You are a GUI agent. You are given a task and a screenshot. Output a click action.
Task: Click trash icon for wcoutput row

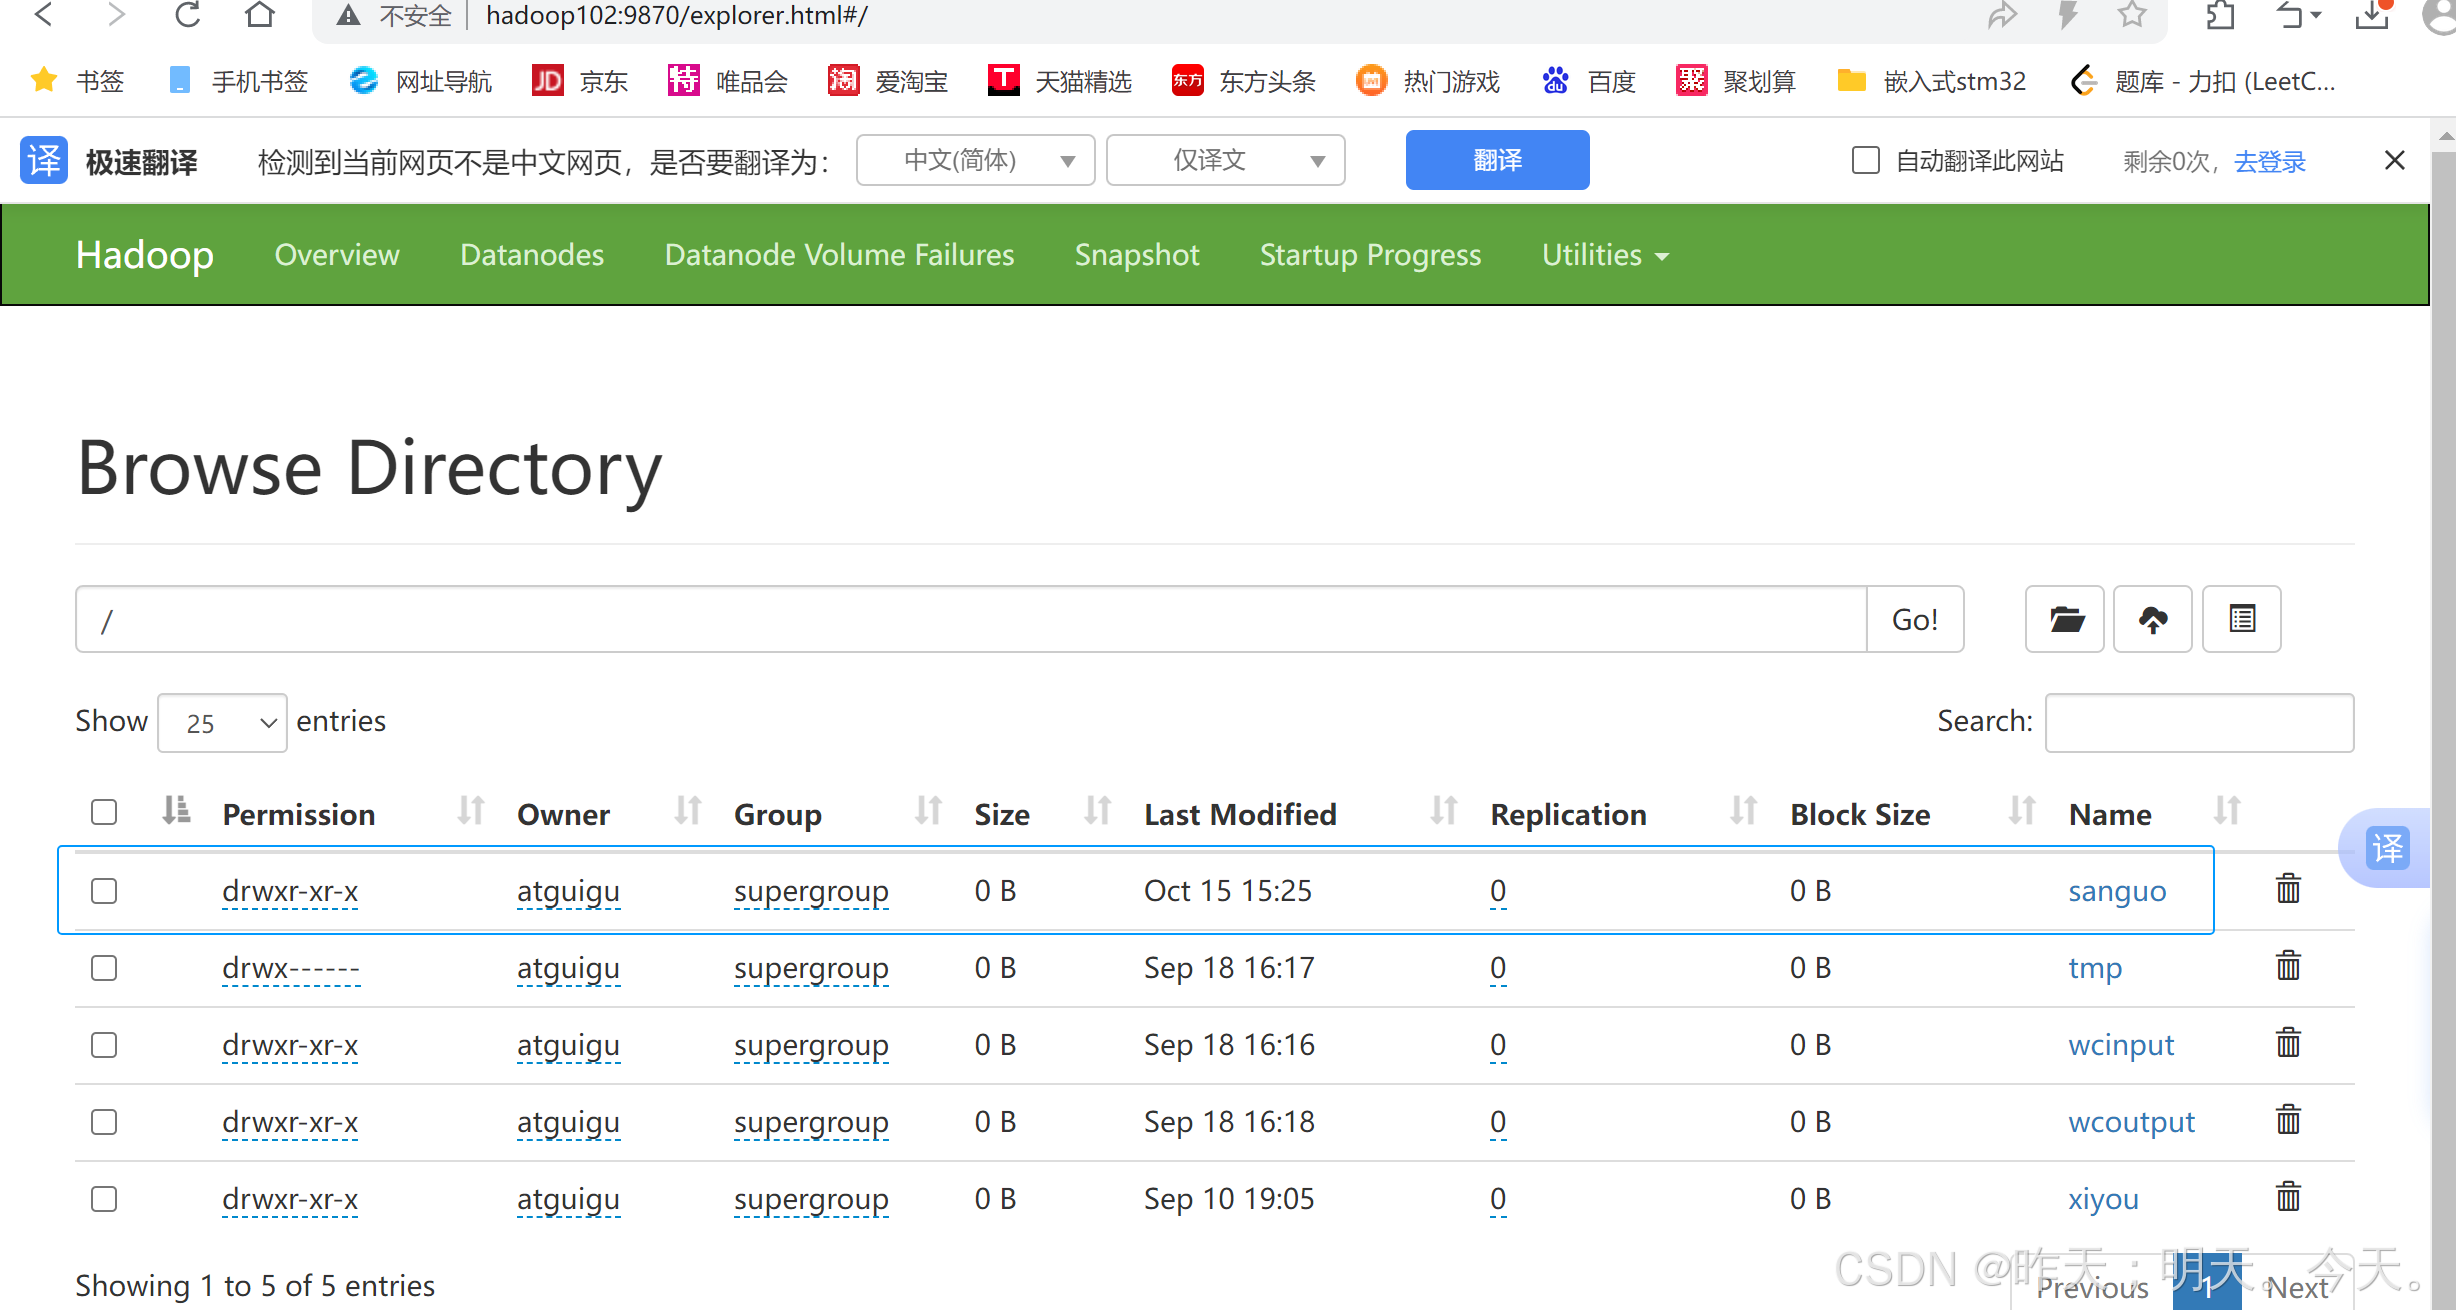[x=2288, y=1119]
